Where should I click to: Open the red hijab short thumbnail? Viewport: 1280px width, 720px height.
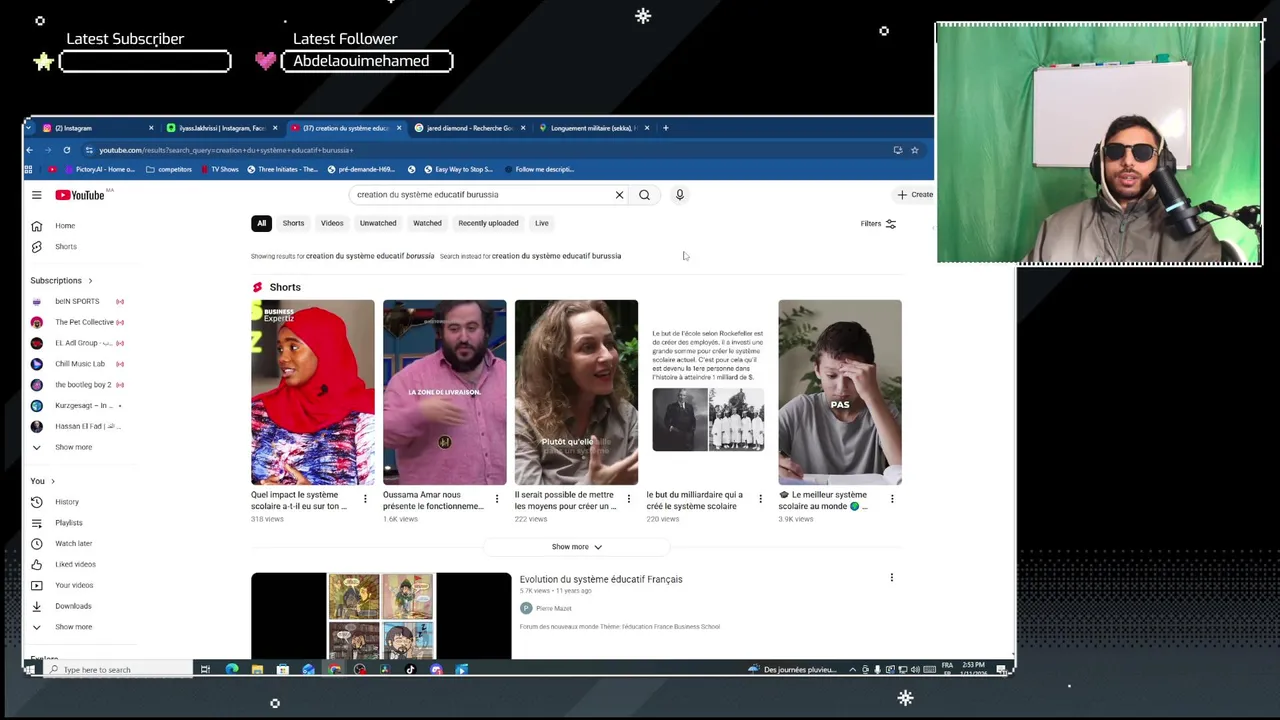pyautogui.click(x=313, y=392)
